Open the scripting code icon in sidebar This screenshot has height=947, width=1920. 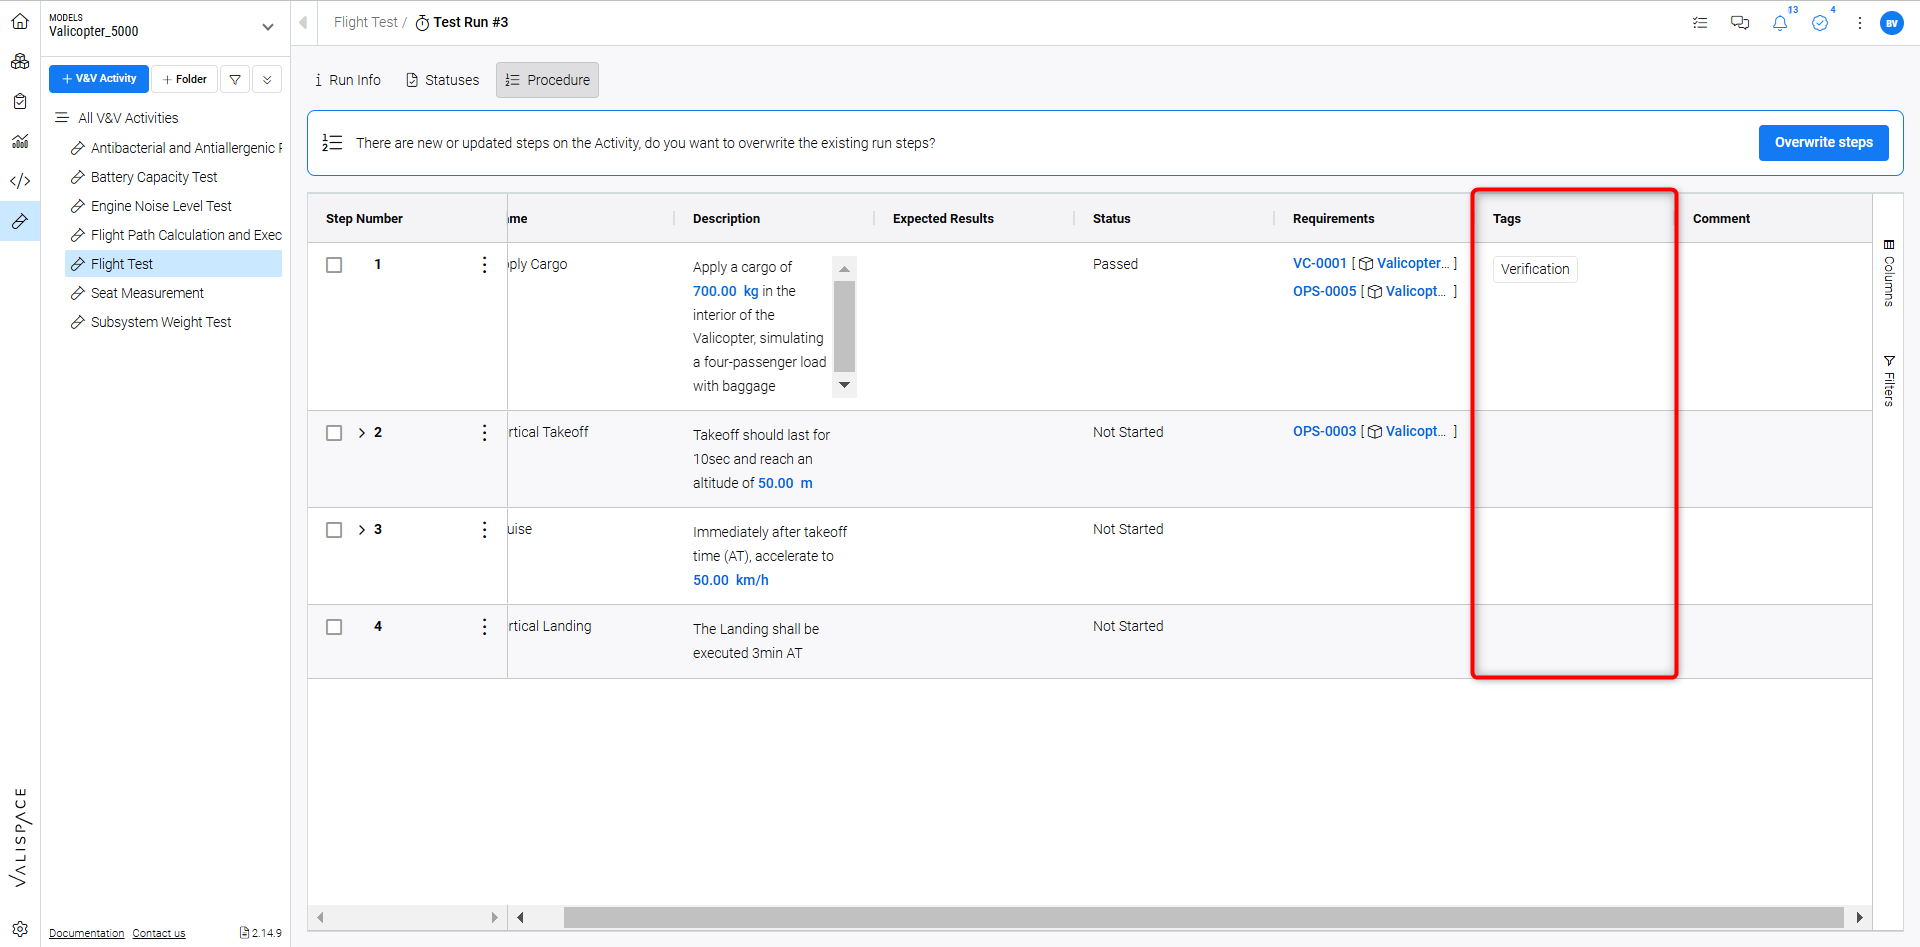click(20, 181)
